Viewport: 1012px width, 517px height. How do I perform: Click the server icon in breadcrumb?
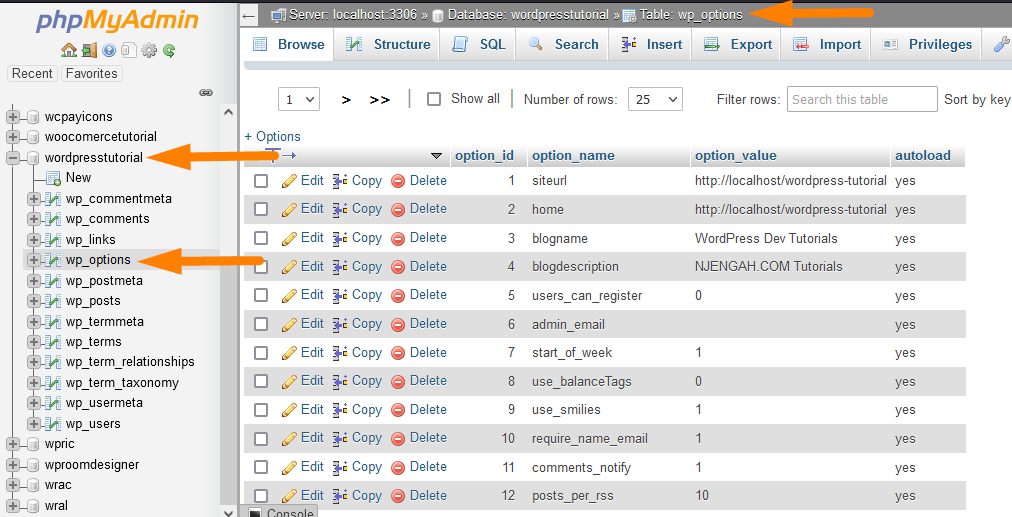click(279, 15)
